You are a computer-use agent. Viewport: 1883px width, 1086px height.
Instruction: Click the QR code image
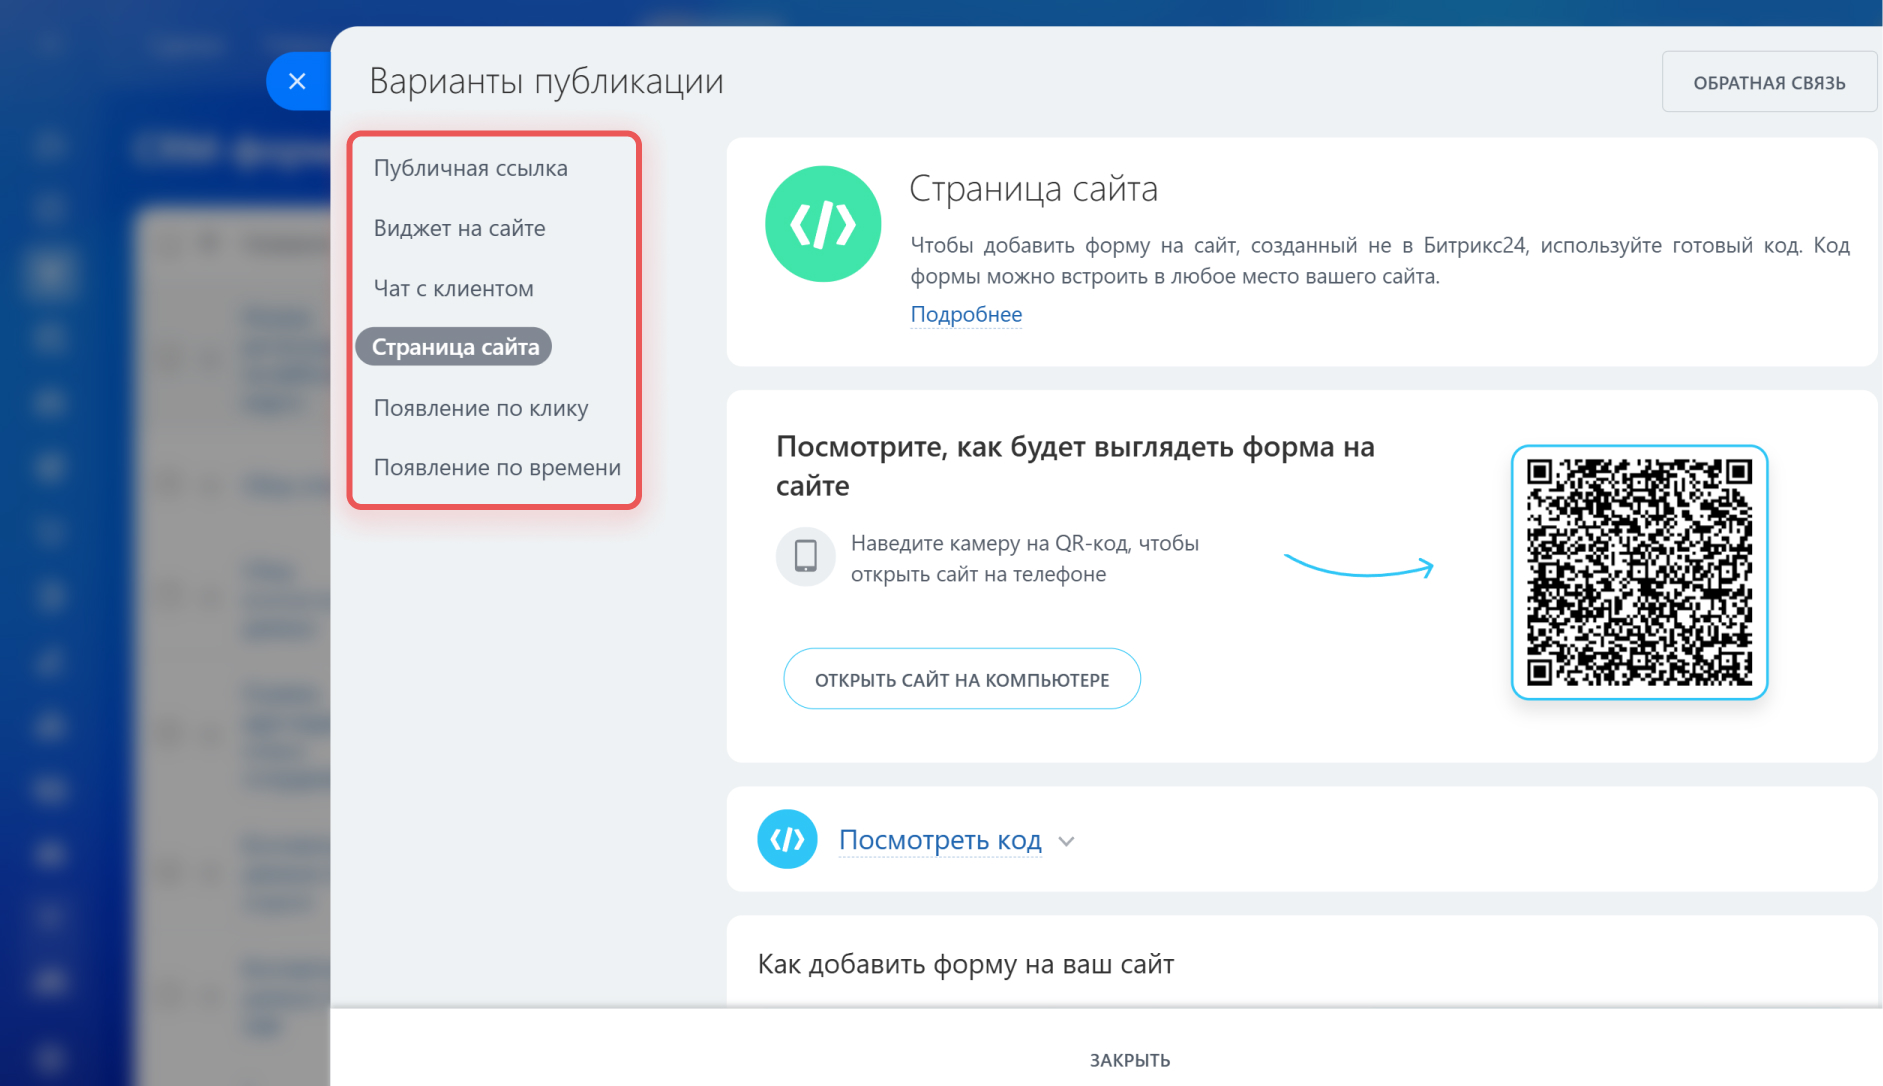pos(1639,572)
